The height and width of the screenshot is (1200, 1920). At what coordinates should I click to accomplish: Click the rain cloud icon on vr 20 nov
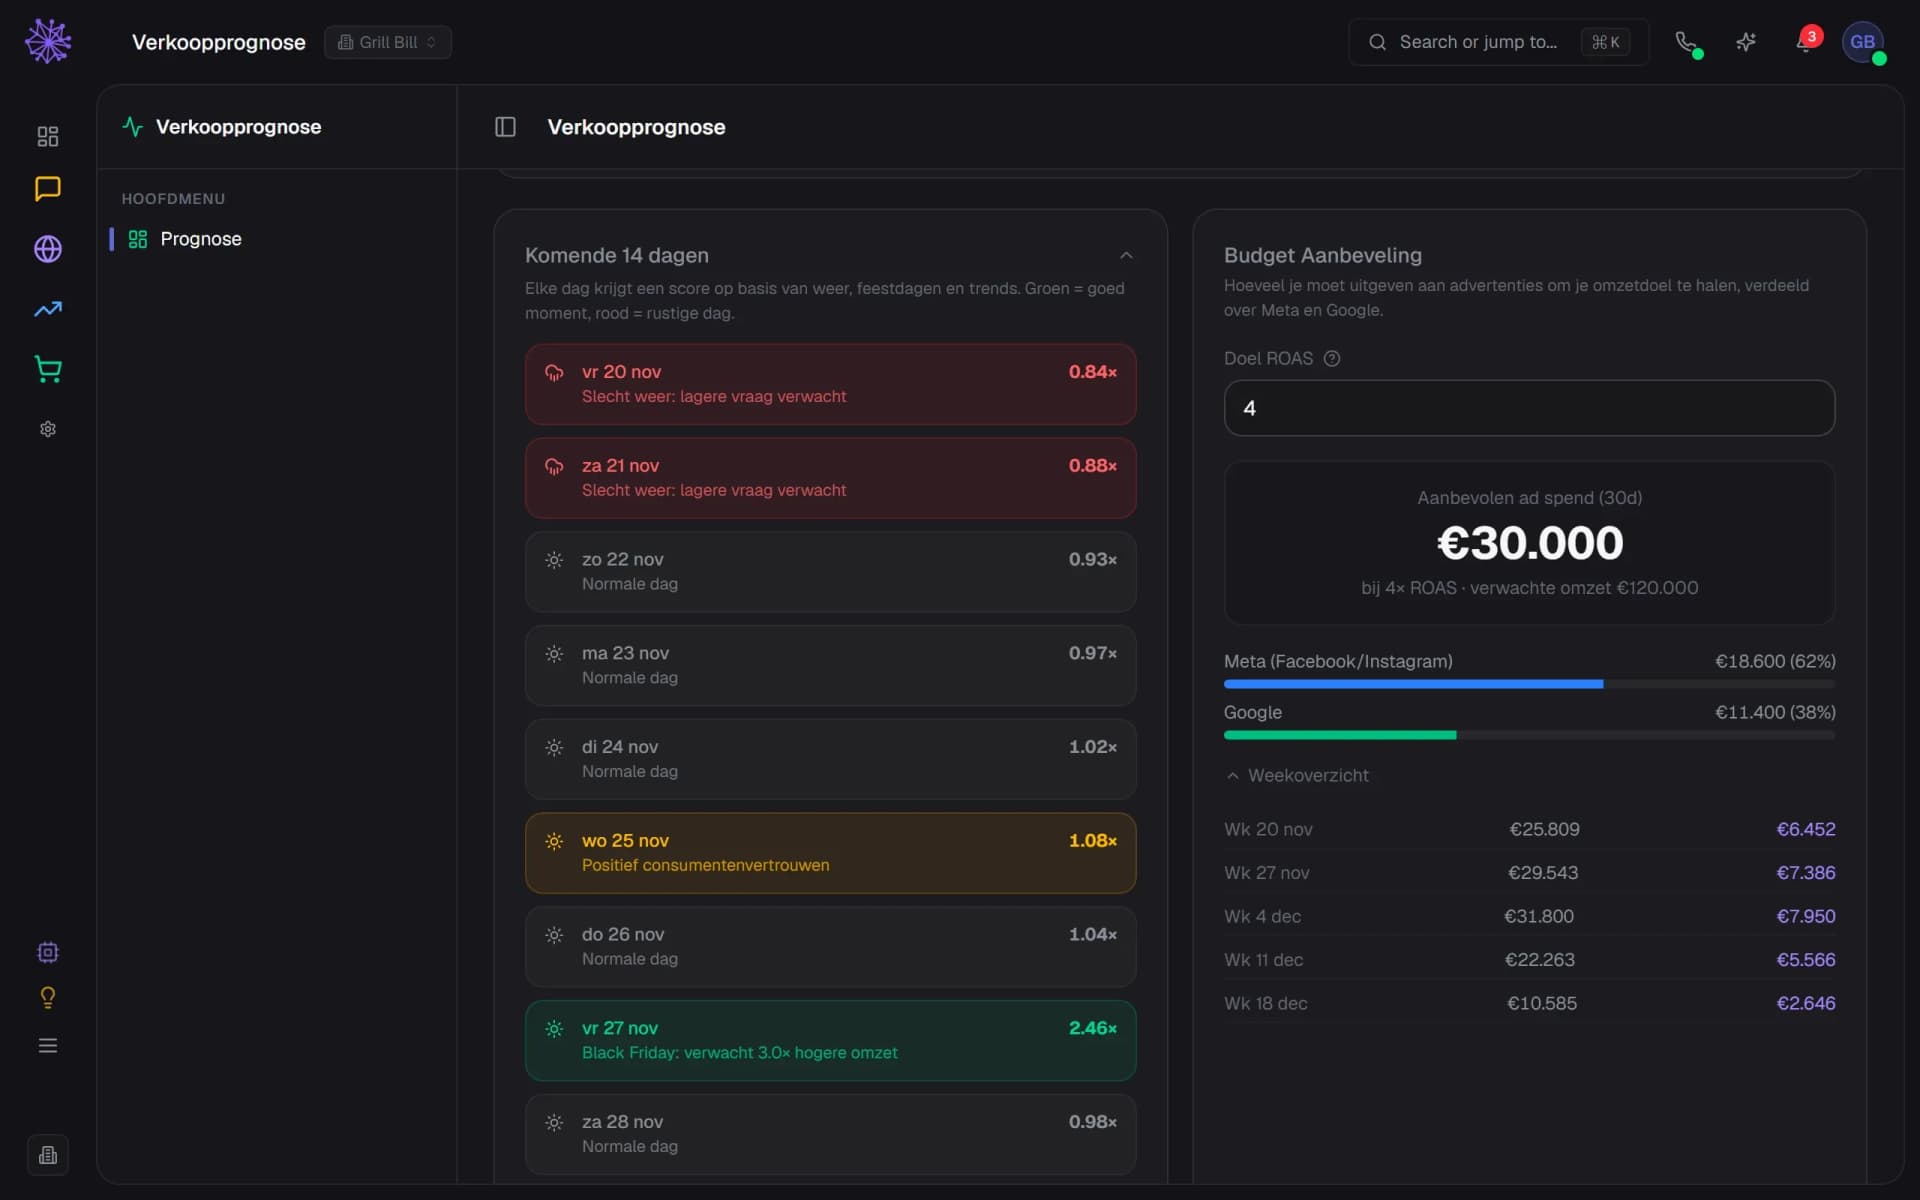[554, 373]
